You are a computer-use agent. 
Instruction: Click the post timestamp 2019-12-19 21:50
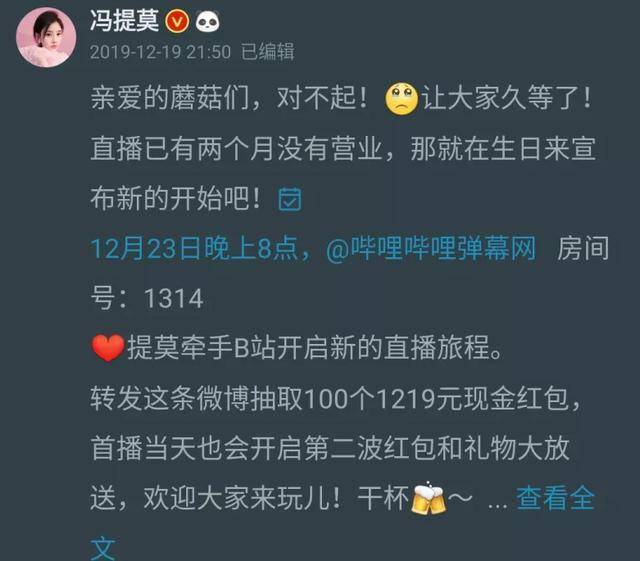click(x=160, y=52)
